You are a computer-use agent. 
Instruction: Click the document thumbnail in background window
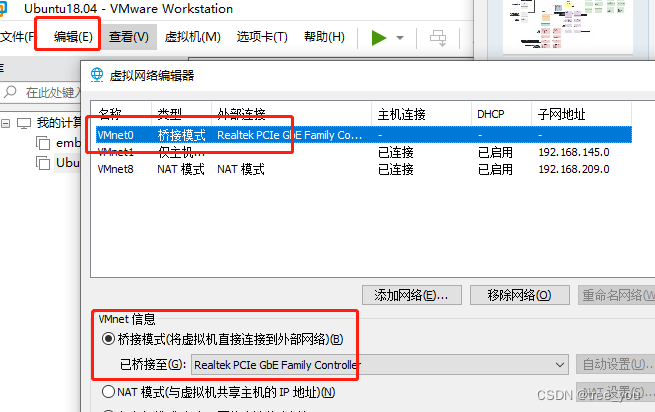(x=568, y=26)
